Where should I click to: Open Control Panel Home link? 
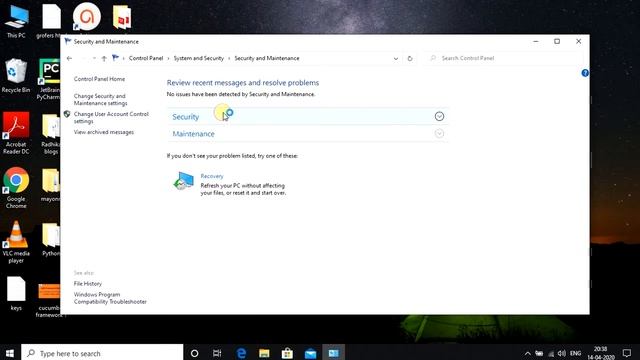pyautogui.click(x=99, y=79)
